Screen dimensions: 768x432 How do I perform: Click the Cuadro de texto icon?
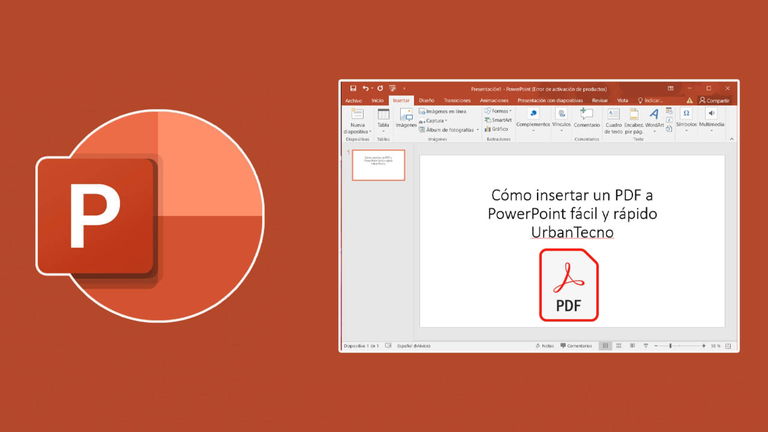(x=613, y=115)
